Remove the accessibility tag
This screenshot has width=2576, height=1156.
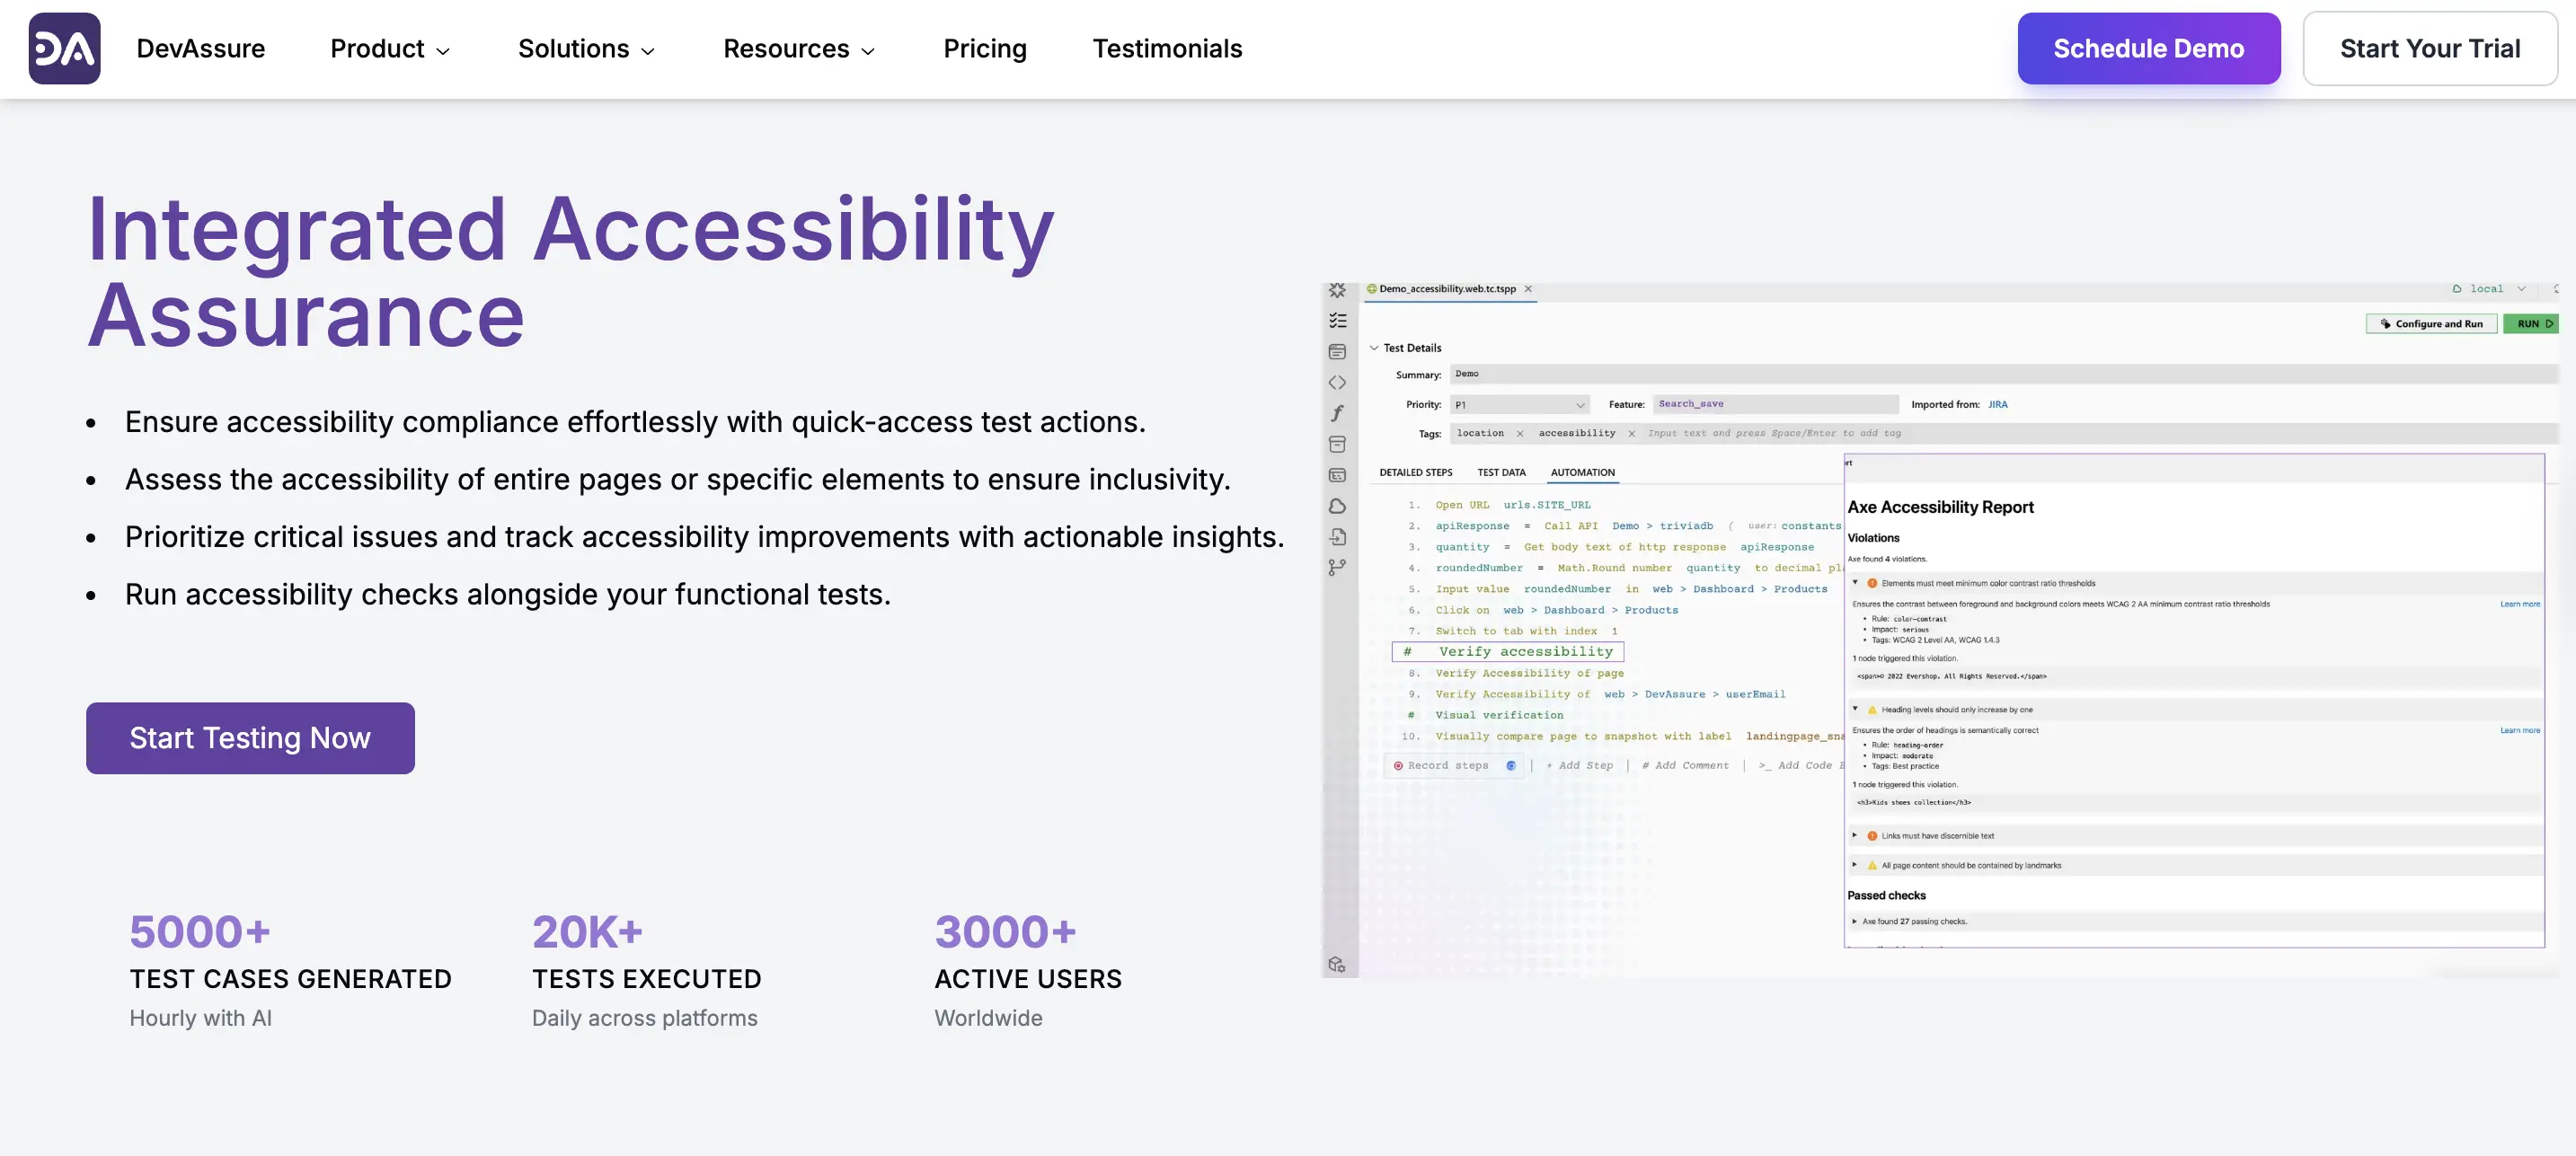point(1632,434)
